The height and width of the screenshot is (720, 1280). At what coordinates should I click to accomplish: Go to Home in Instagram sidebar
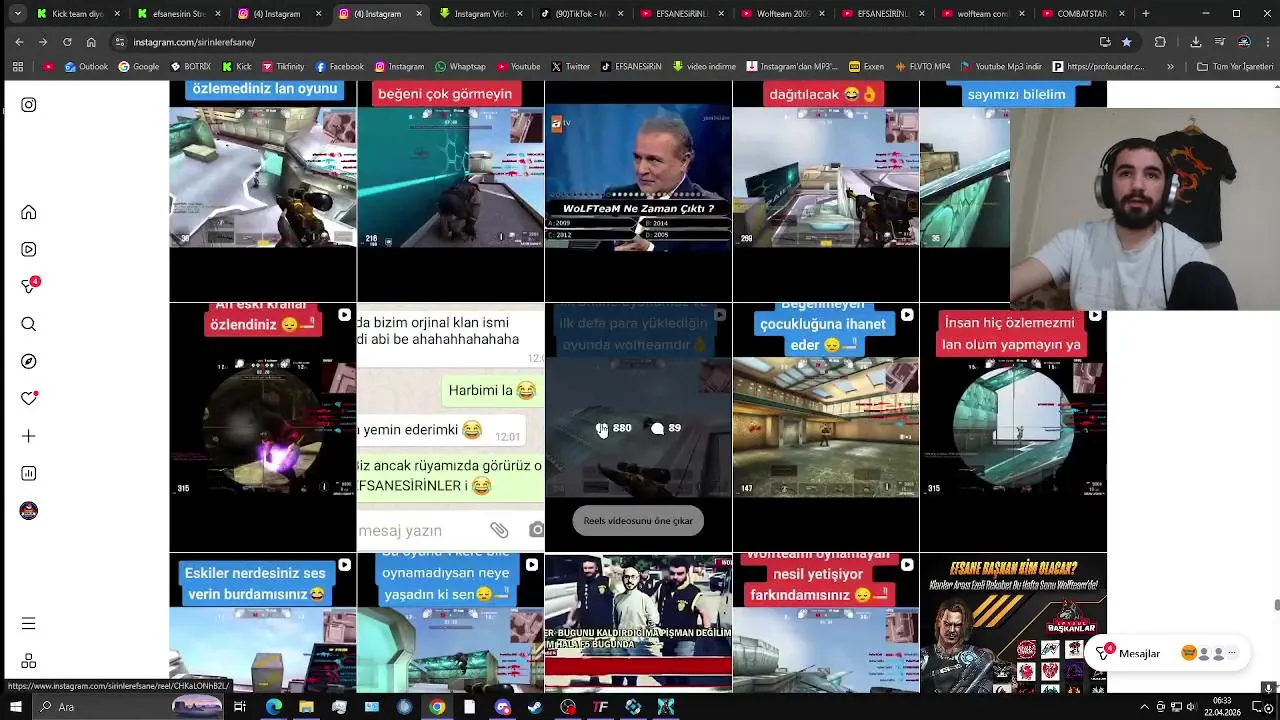29,212
